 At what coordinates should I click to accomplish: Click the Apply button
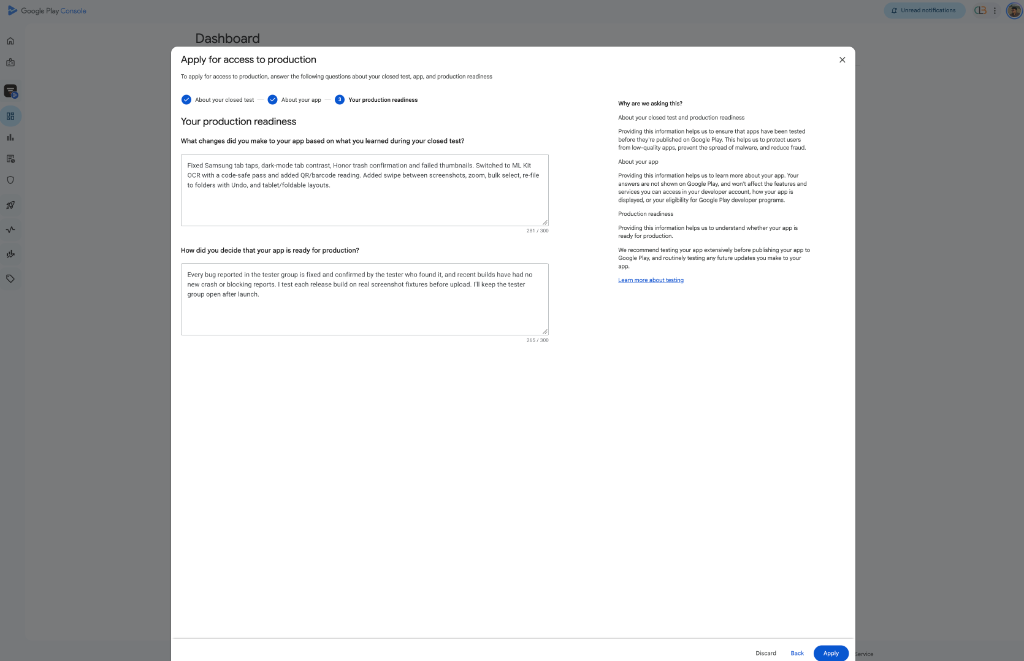[x=831, y=653]
